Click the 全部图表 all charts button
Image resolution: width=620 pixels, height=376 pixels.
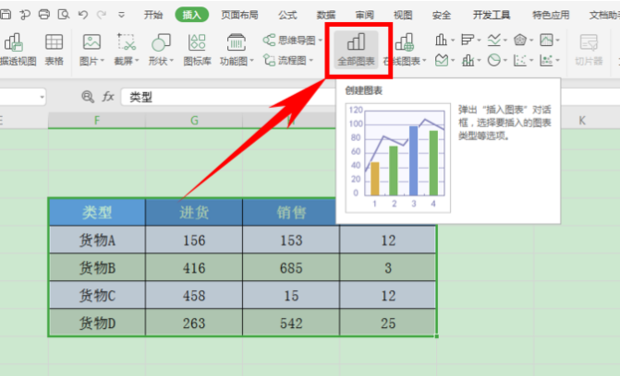pos(356,50)
